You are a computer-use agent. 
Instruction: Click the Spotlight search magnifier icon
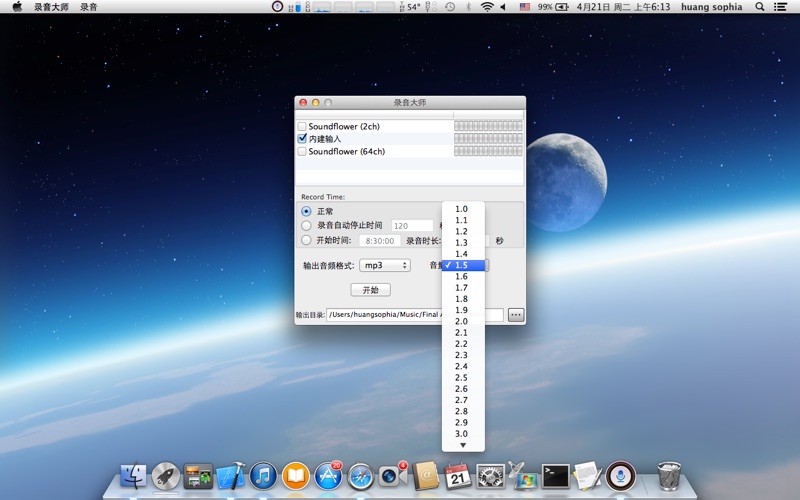760,7
